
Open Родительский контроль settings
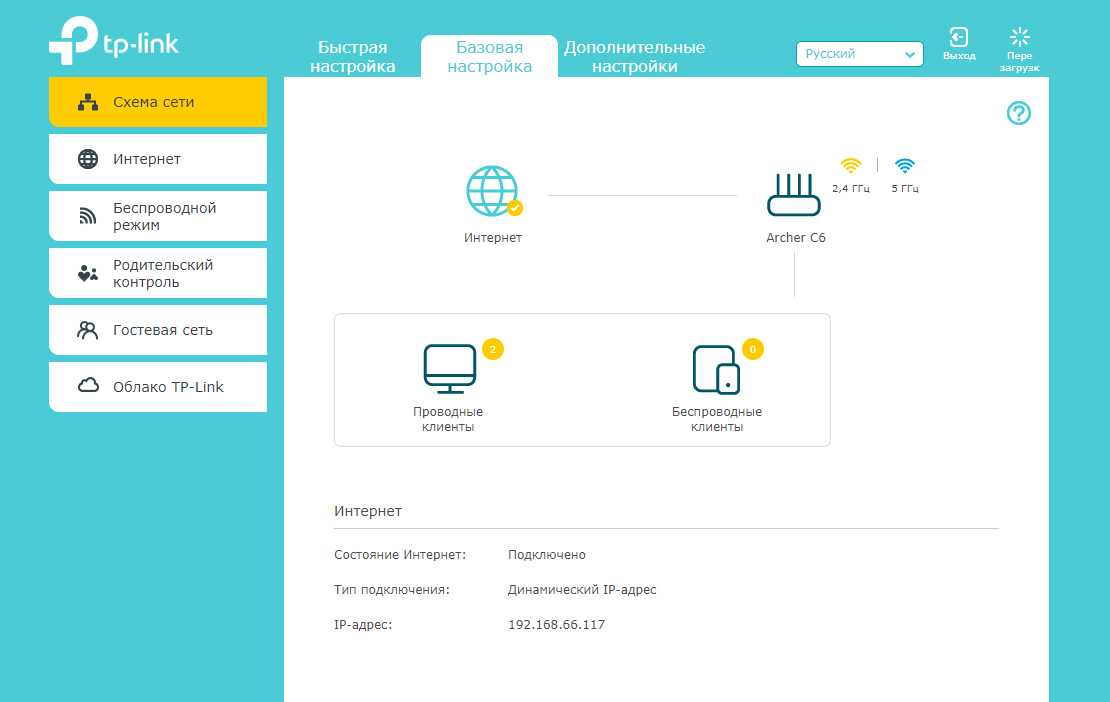tap(158, 273)
